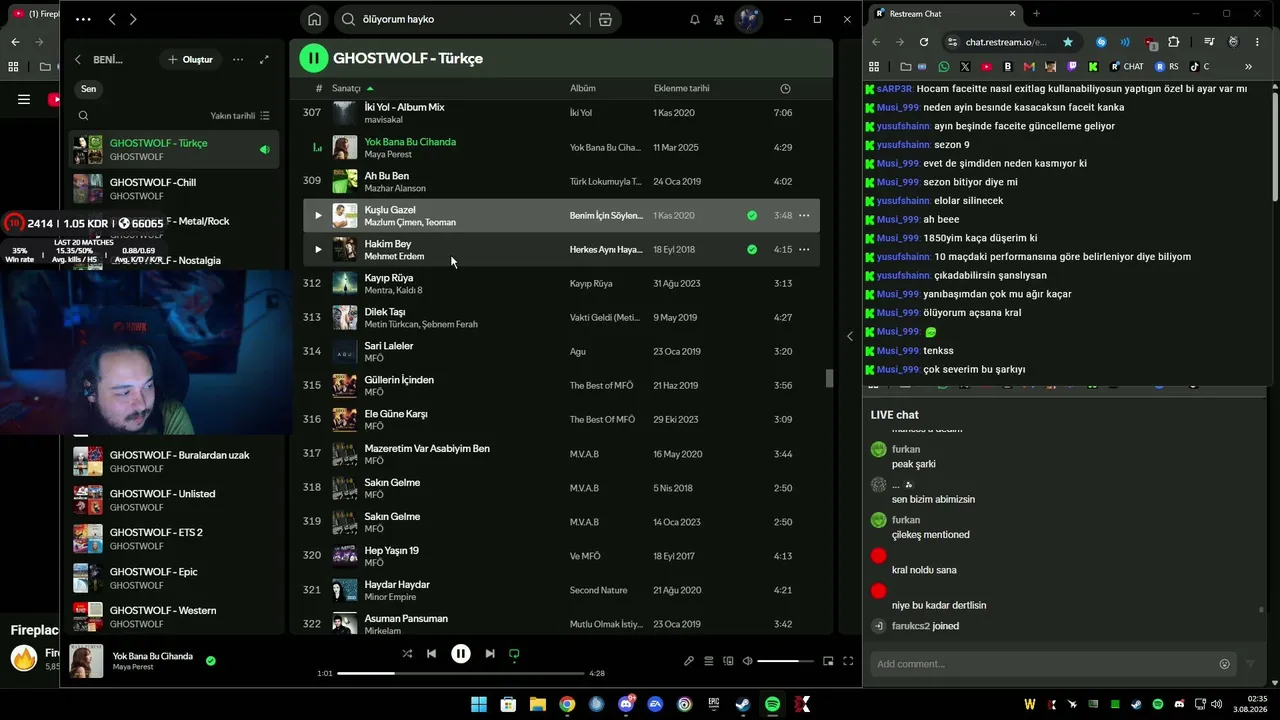The height and width of the screenshot is (720, 1280).
Task: Open more options for Kuşlu Gazel
Action: click(x=804, y=215)
